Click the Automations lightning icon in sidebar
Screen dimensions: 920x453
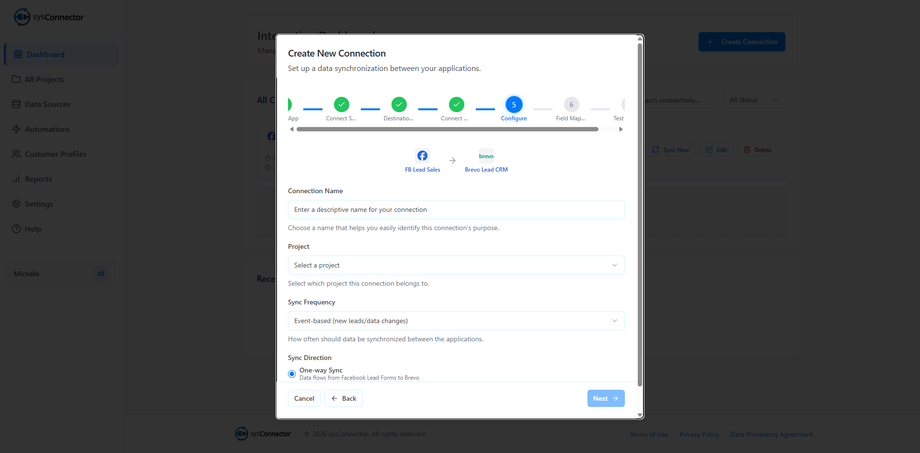click(16, 129)
